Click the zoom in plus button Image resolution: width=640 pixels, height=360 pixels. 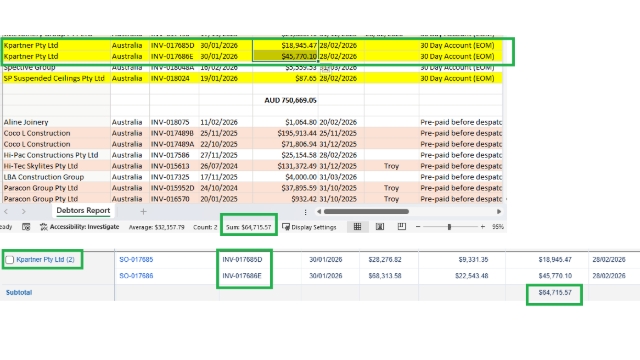tap(482, 227)
